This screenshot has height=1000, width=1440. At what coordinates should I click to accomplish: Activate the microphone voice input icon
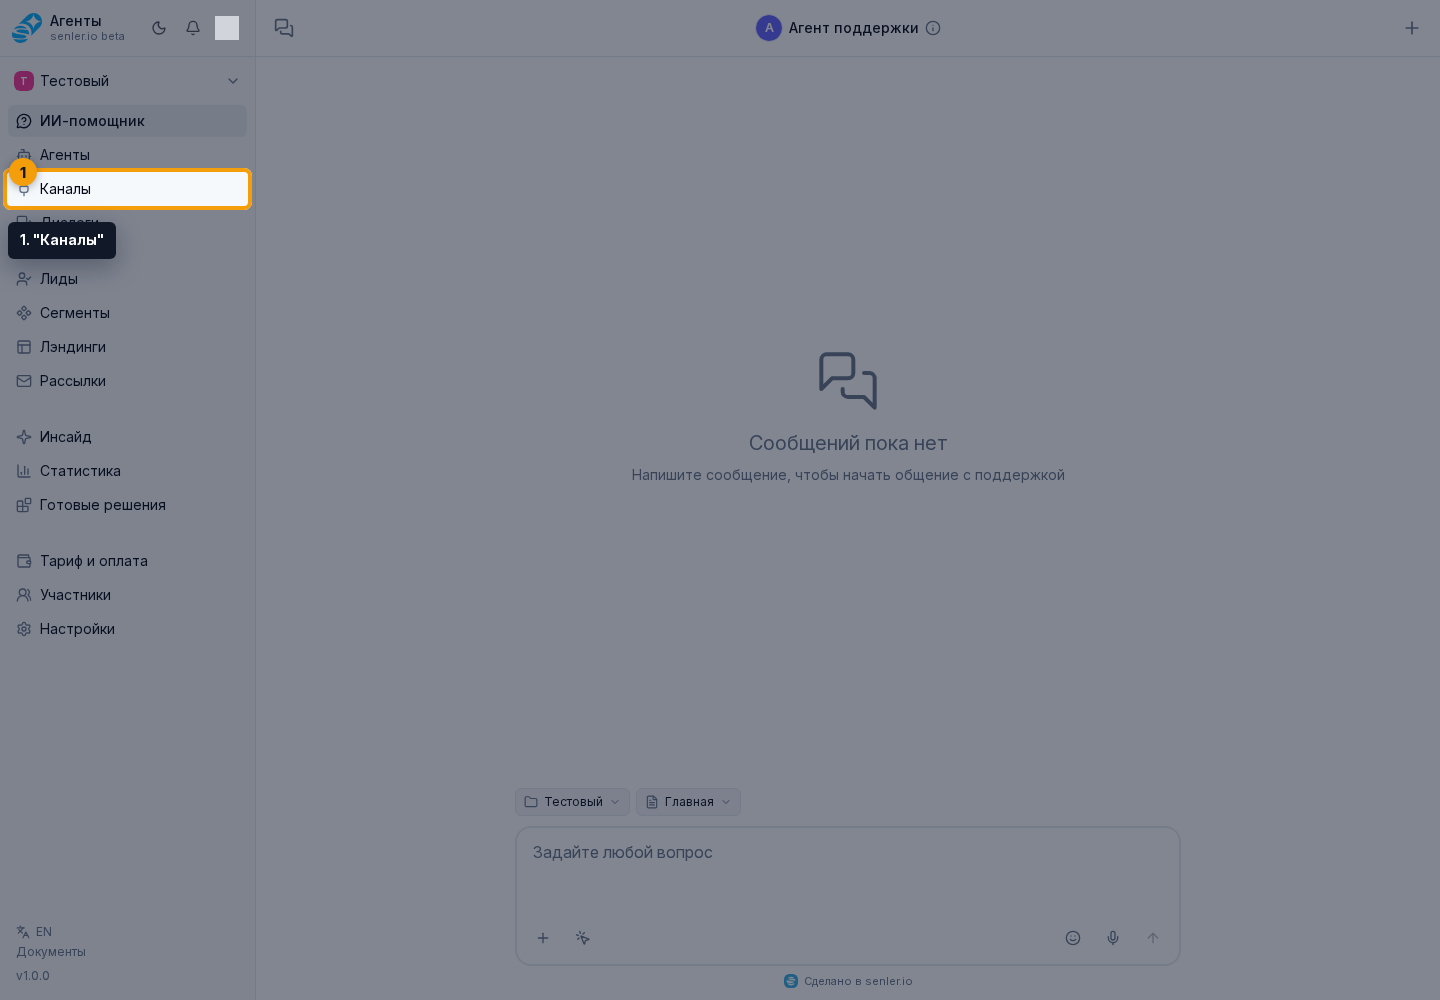[x=1113, y=938]
